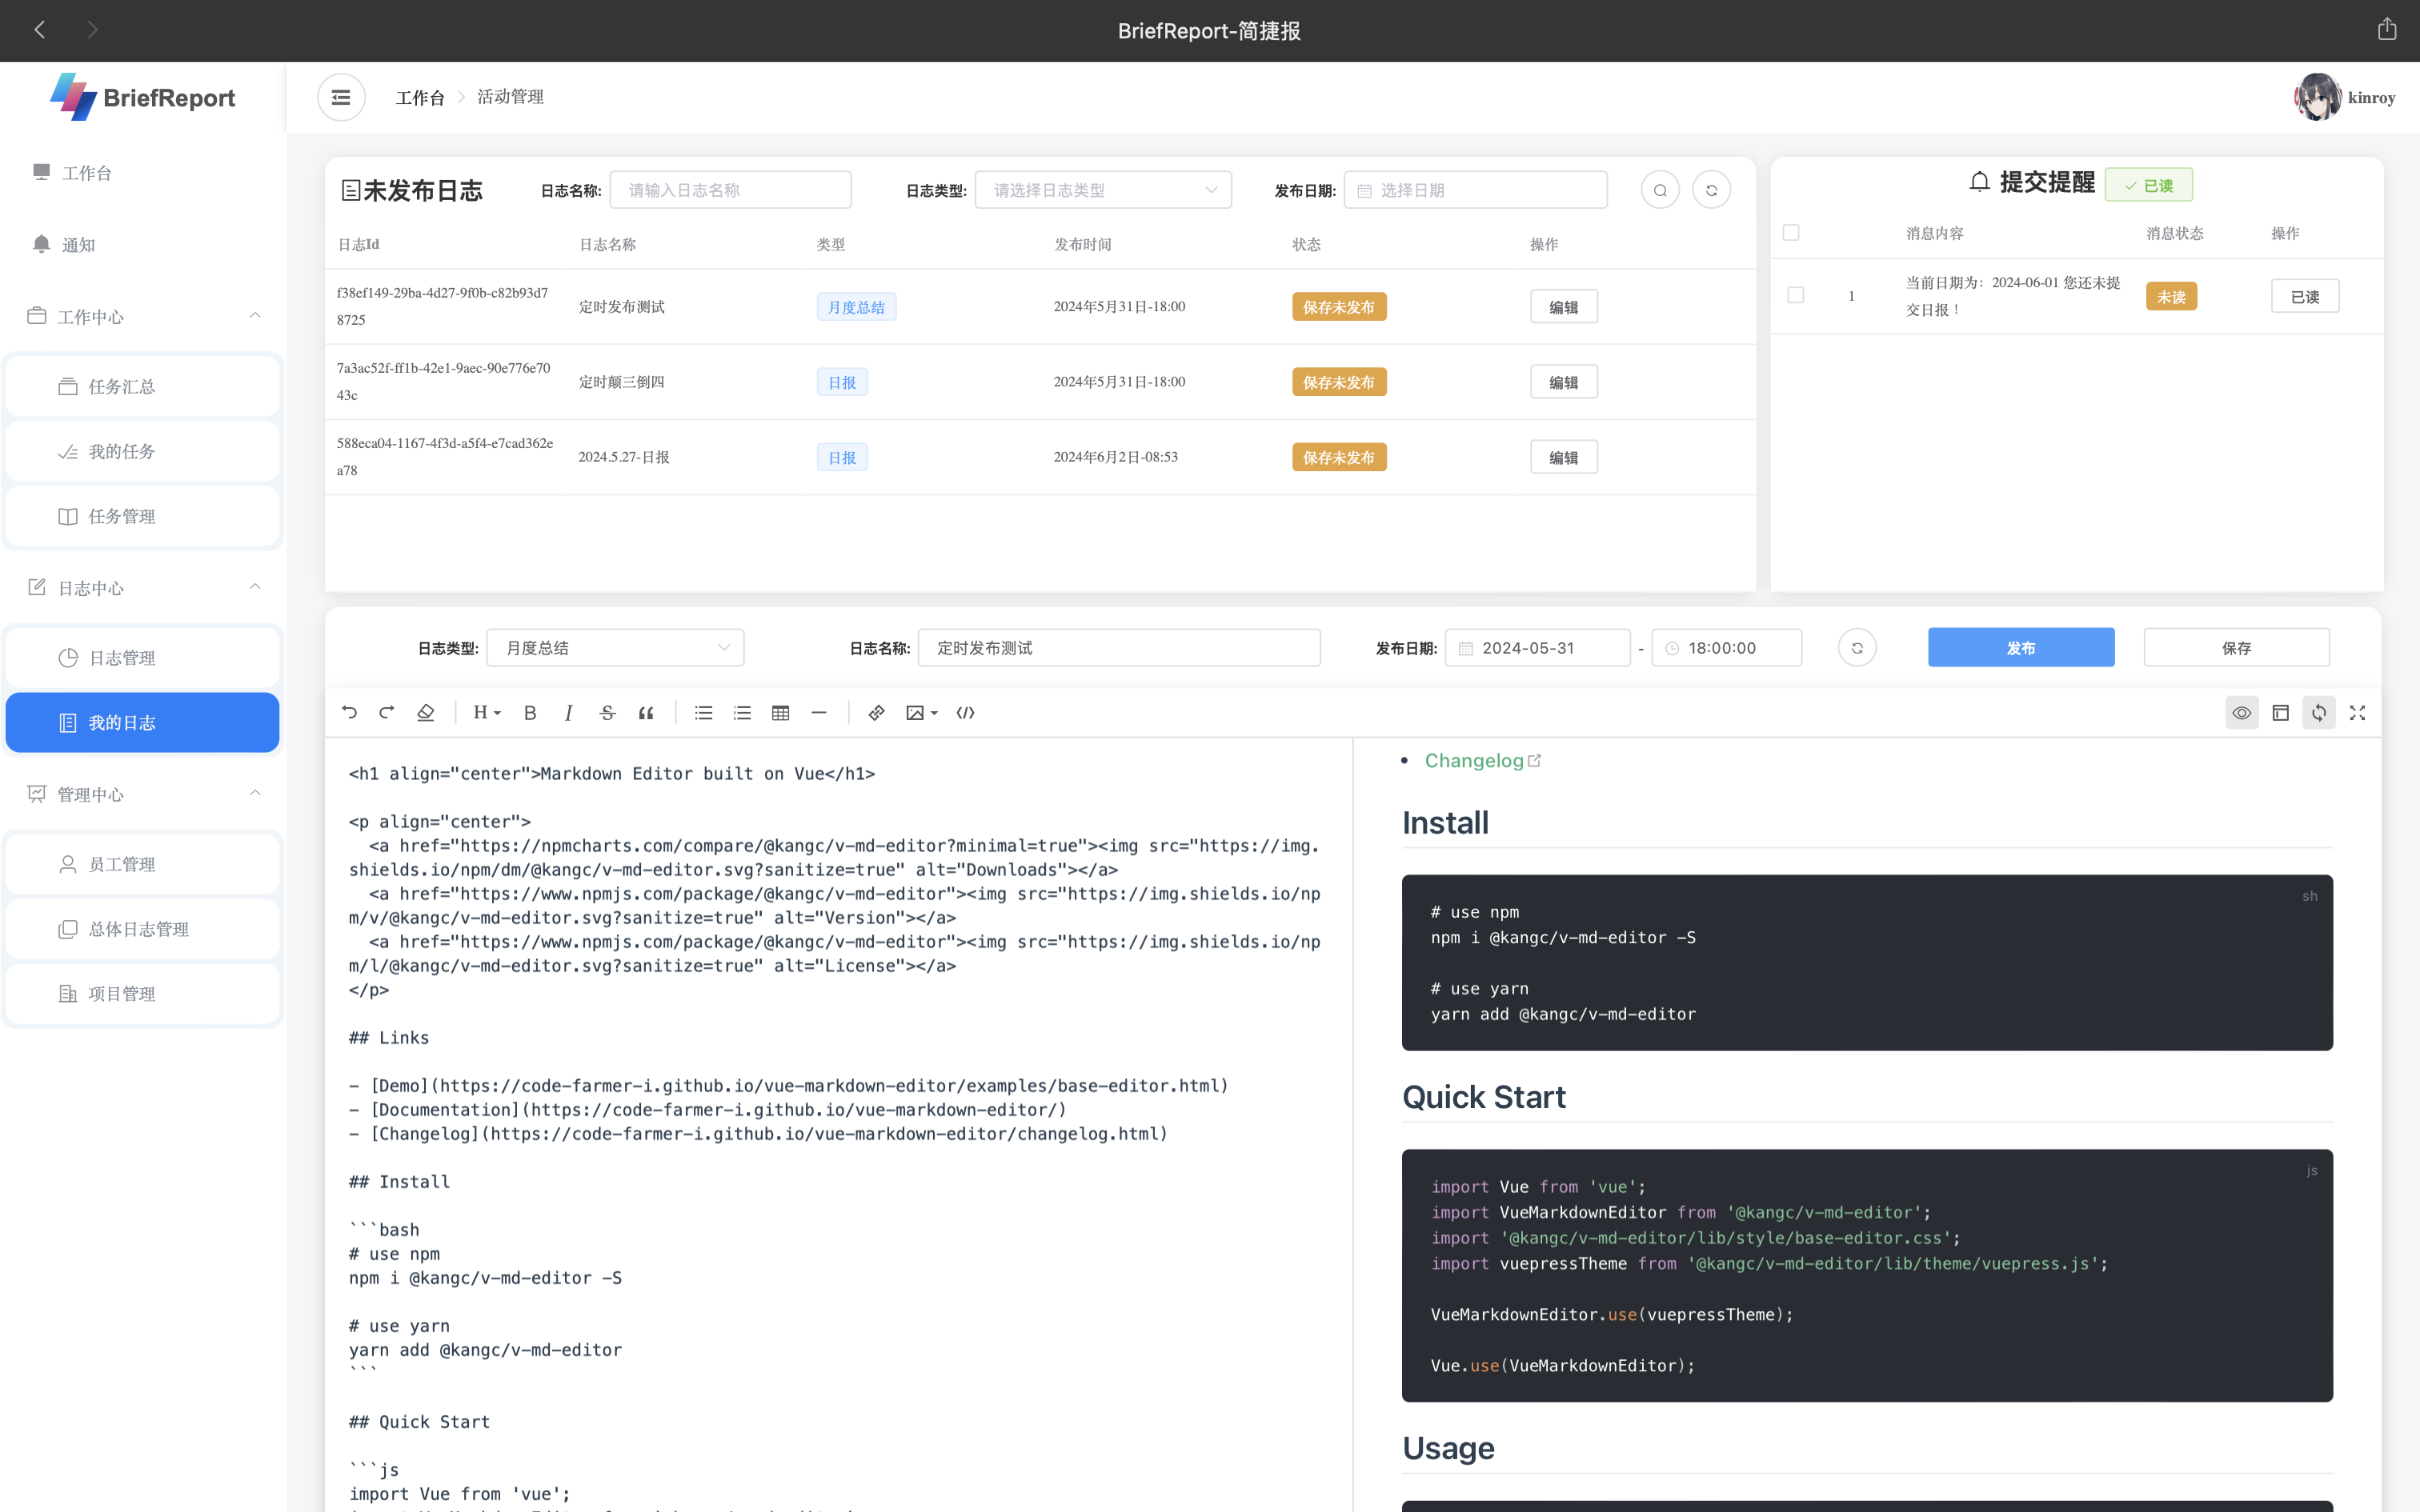This screenshot has width=2420, height=1512.
Task: Open 通知 in the sidebar
Action: [x=143, y=244]
